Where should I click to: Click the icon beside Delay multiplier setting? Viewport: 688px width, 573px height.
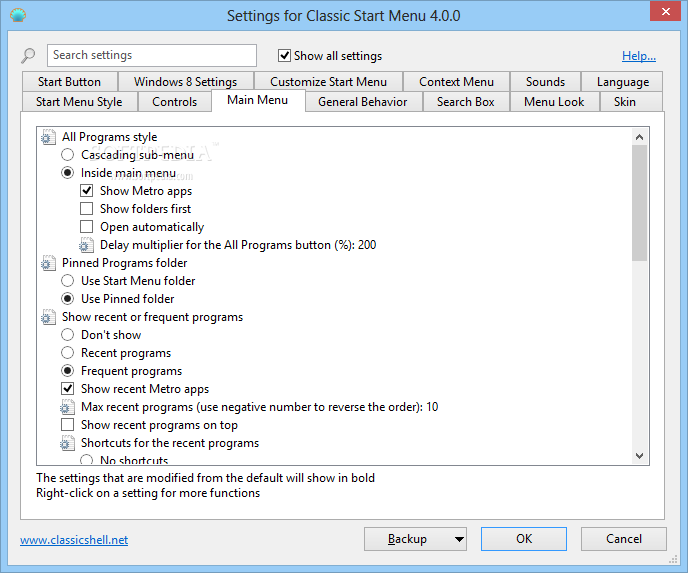tap(86, 245)
